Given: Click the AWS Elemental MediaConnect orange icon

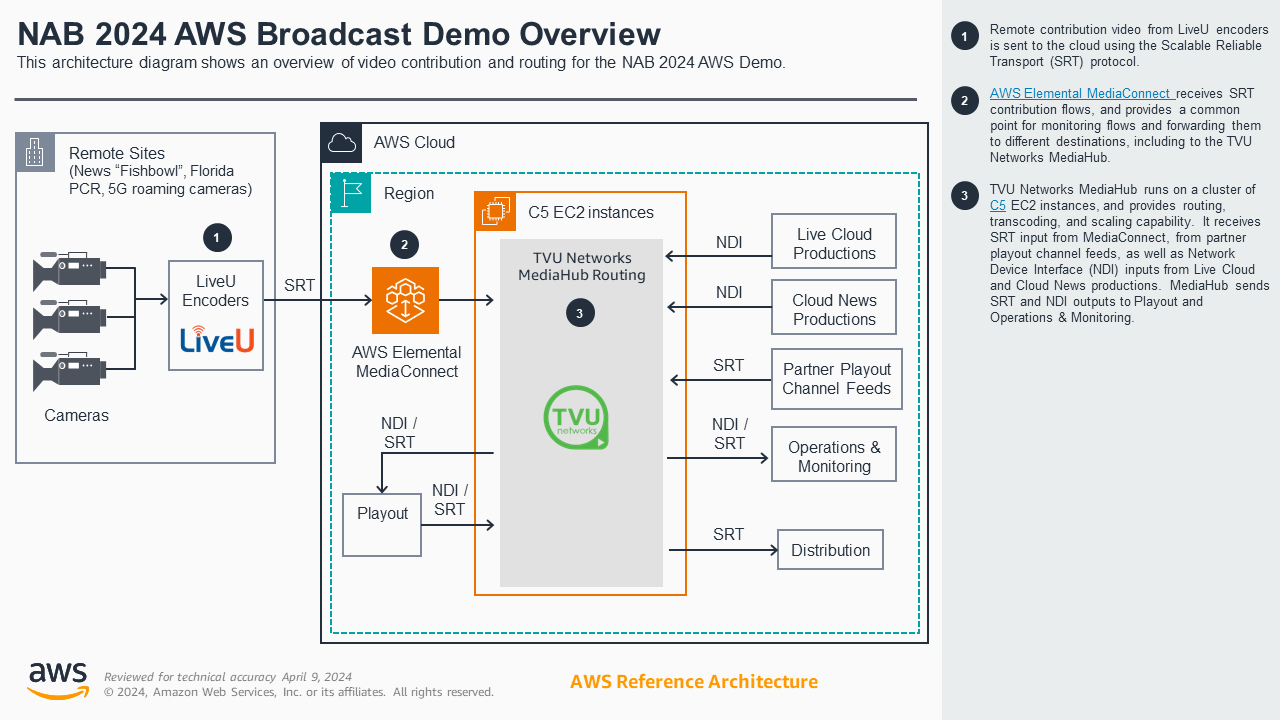Looking at the screenshot, I should tap(405, 300).
